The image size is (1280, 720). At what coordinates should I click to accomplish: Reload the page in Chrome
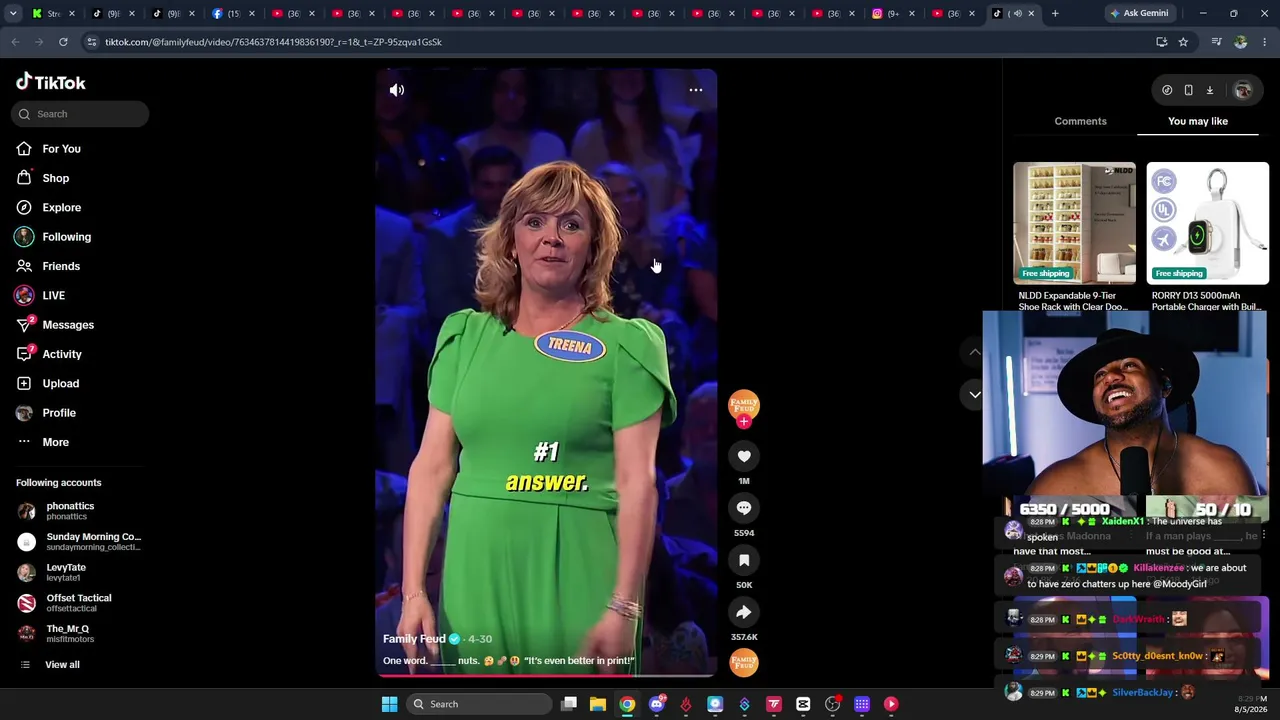[63, 42]
